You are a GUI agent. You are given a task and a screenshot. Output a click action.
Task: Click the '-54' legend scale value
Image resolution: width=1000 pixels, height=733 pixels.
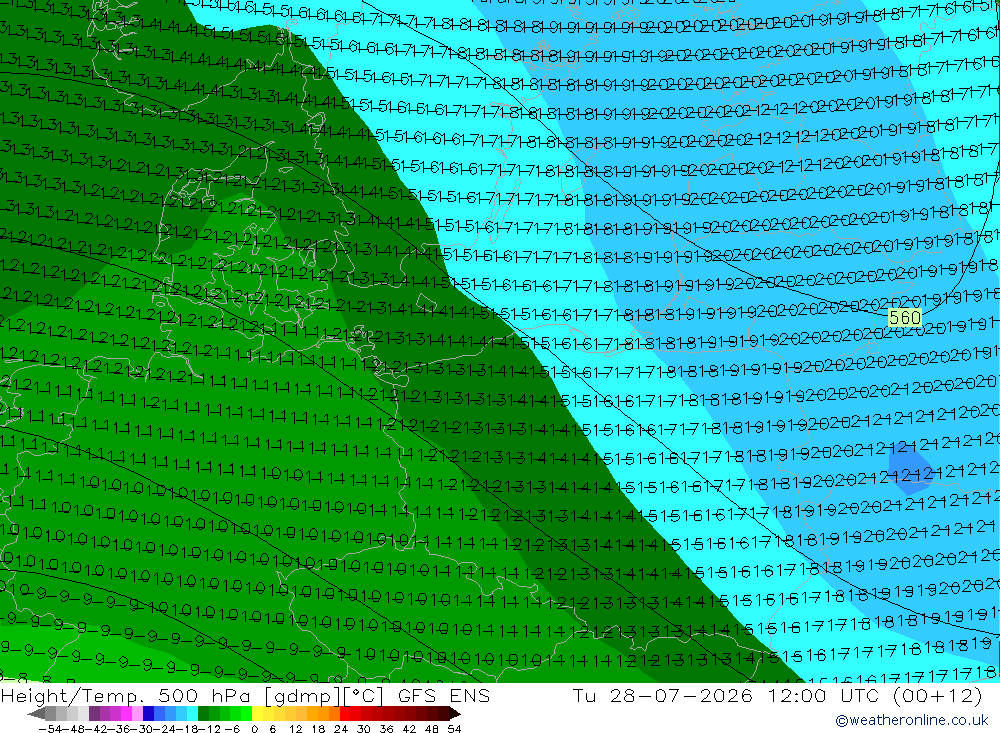tap(51, 729)
